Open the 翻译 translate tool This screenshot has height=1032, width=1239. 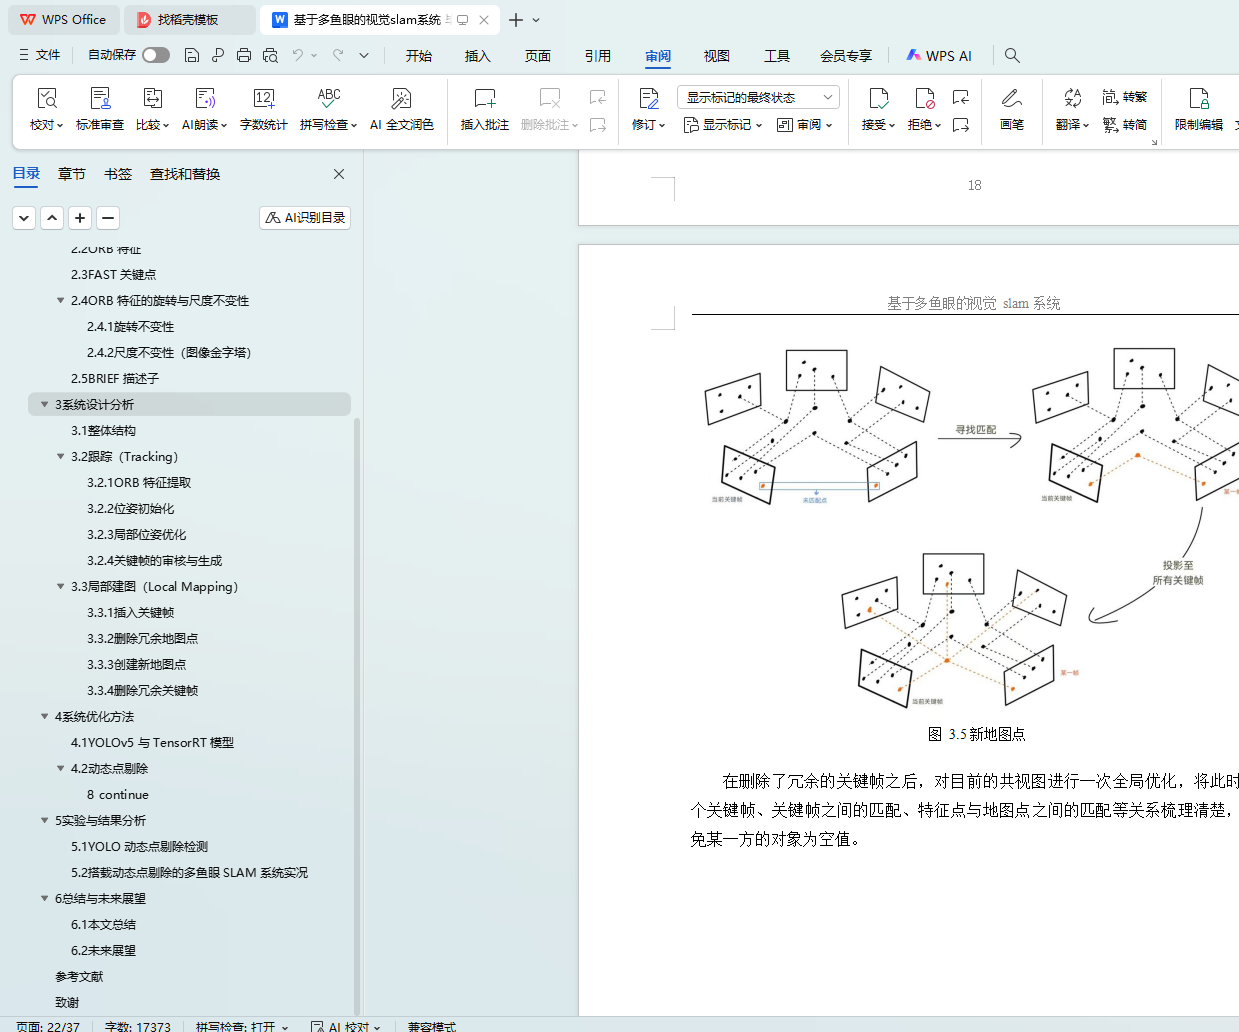1072,109
